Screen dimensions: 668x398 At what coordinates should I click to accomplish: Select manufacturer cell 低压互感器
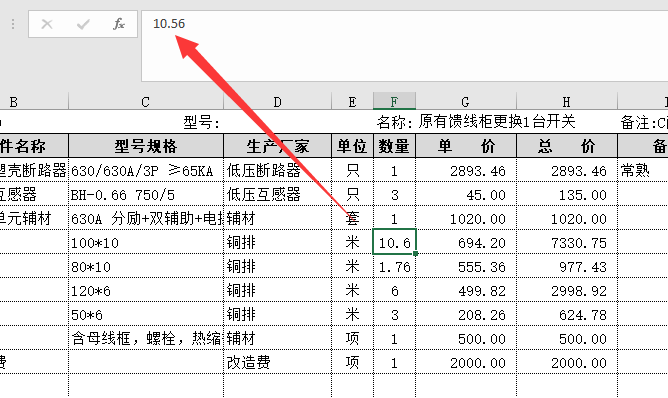(x=277, y=195)
